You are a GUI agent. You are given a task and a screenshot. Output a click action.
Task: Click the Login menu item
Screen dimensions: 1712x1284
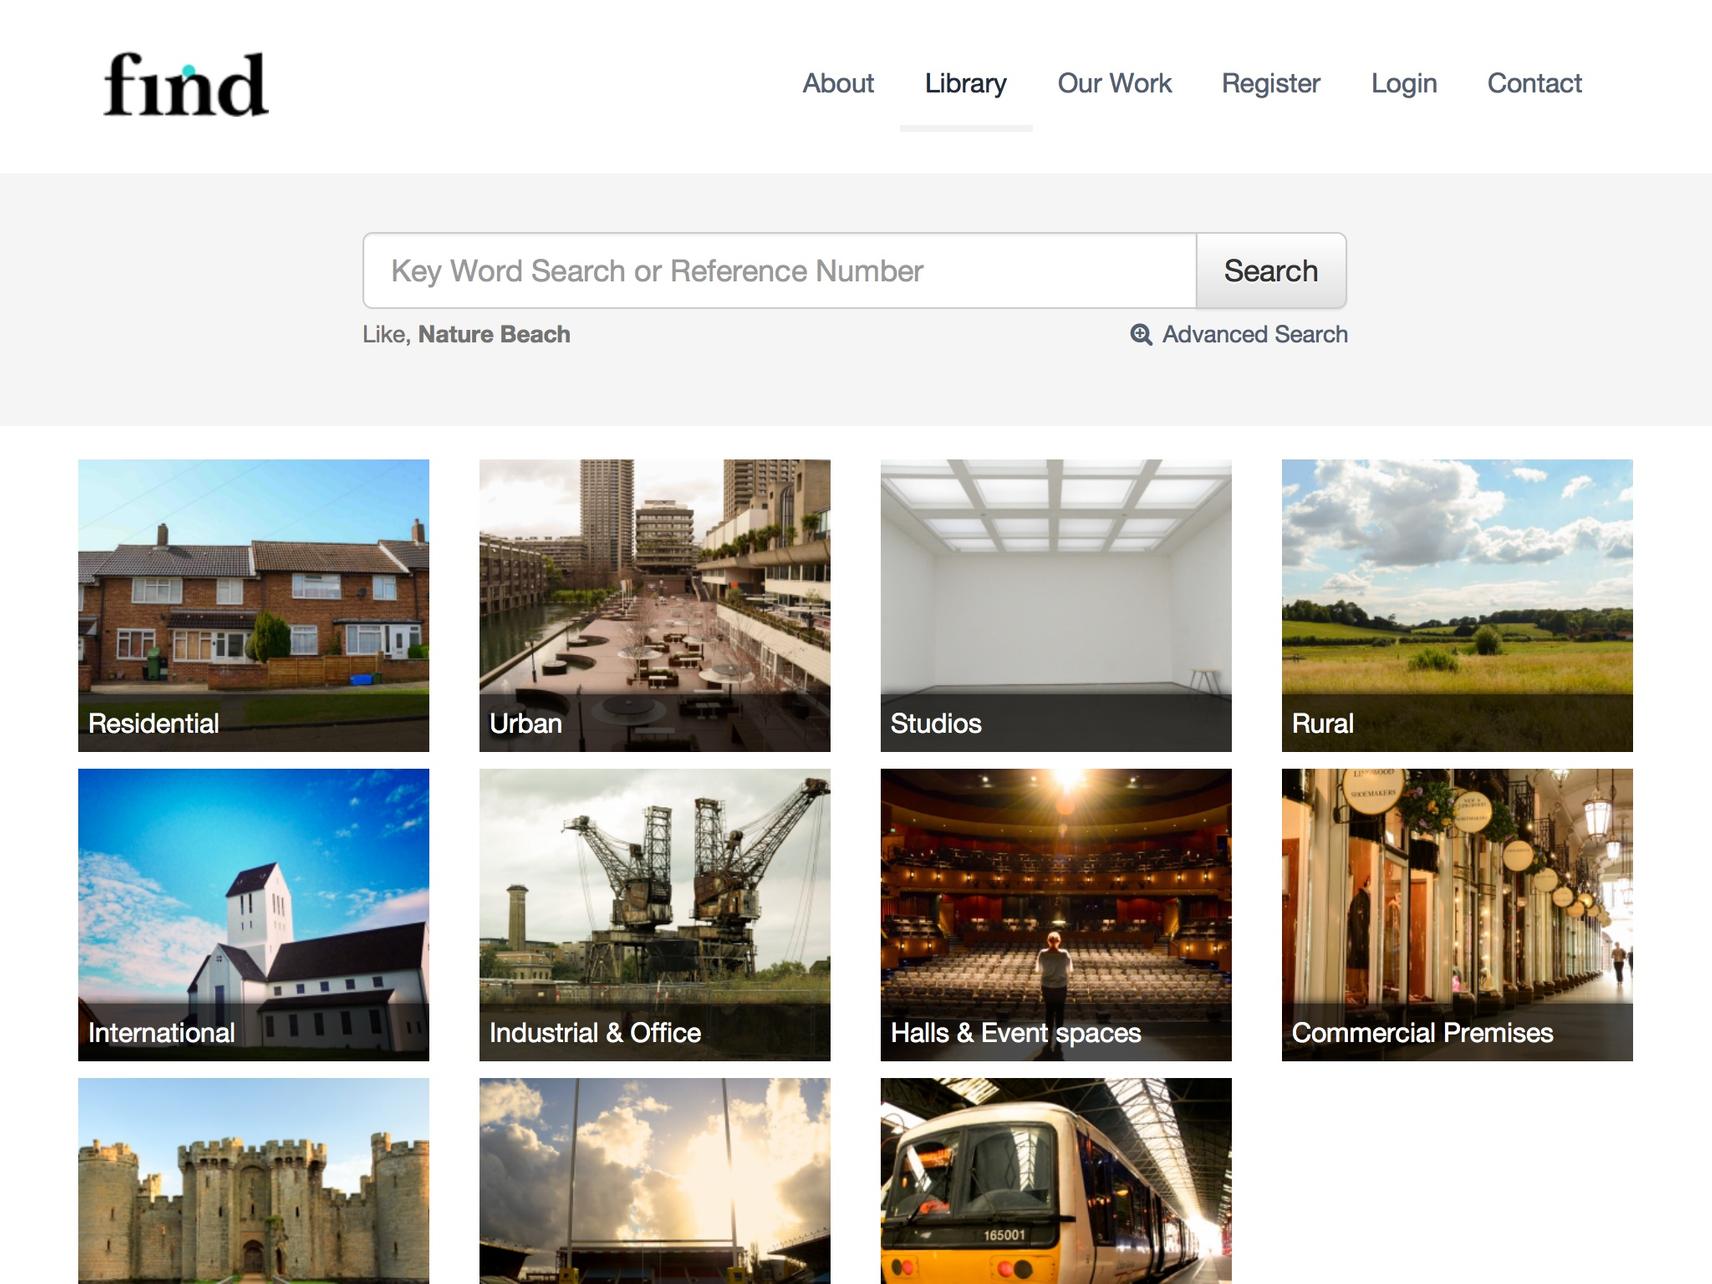pyautogui.click(x=1404, y=83)
